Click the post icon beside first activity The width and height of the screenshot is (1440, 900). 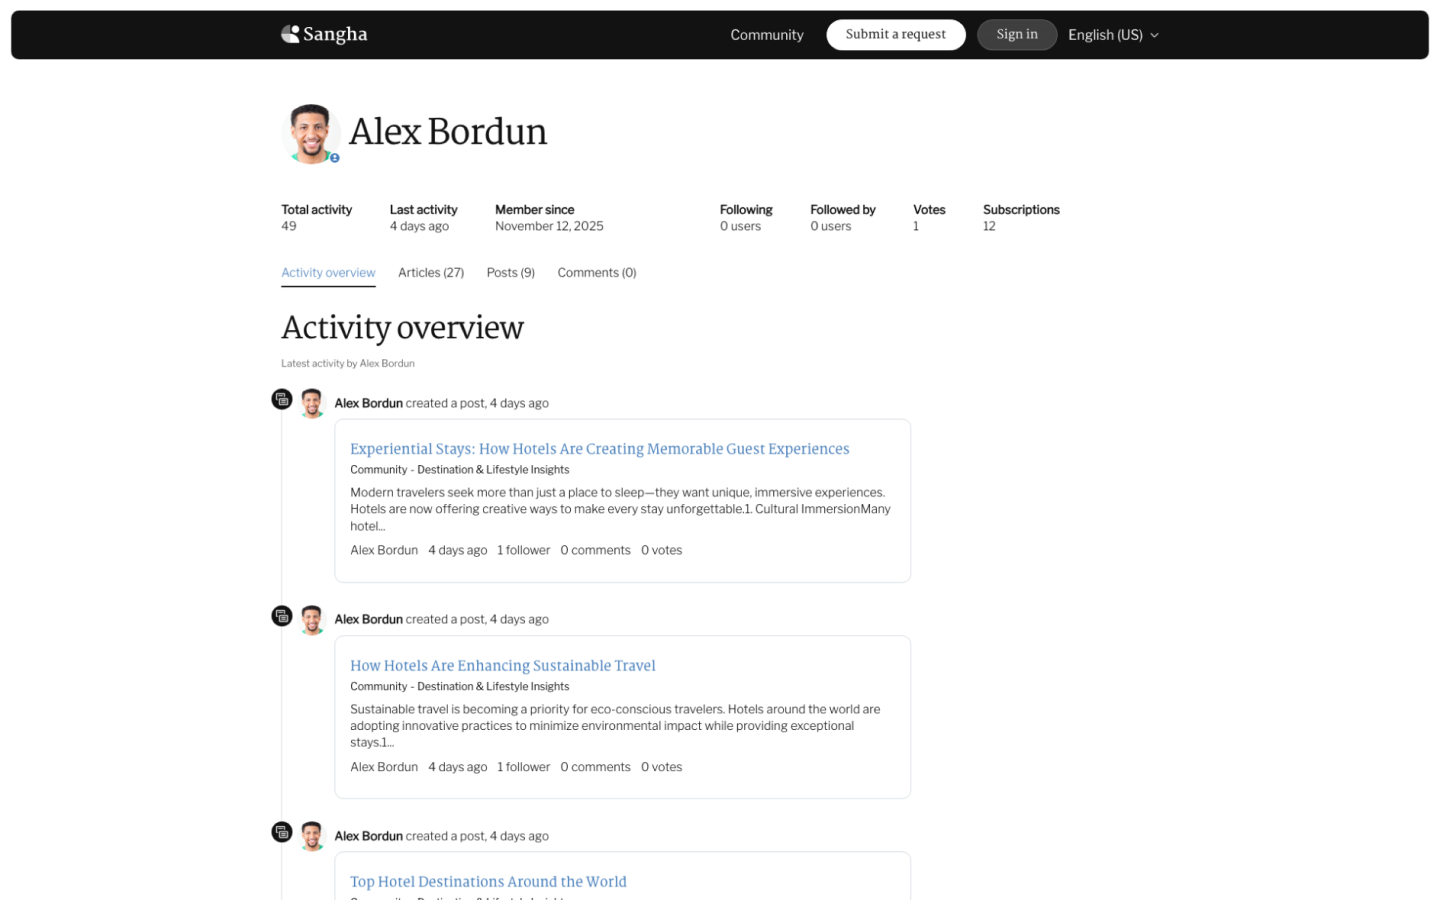pos(282,400)
